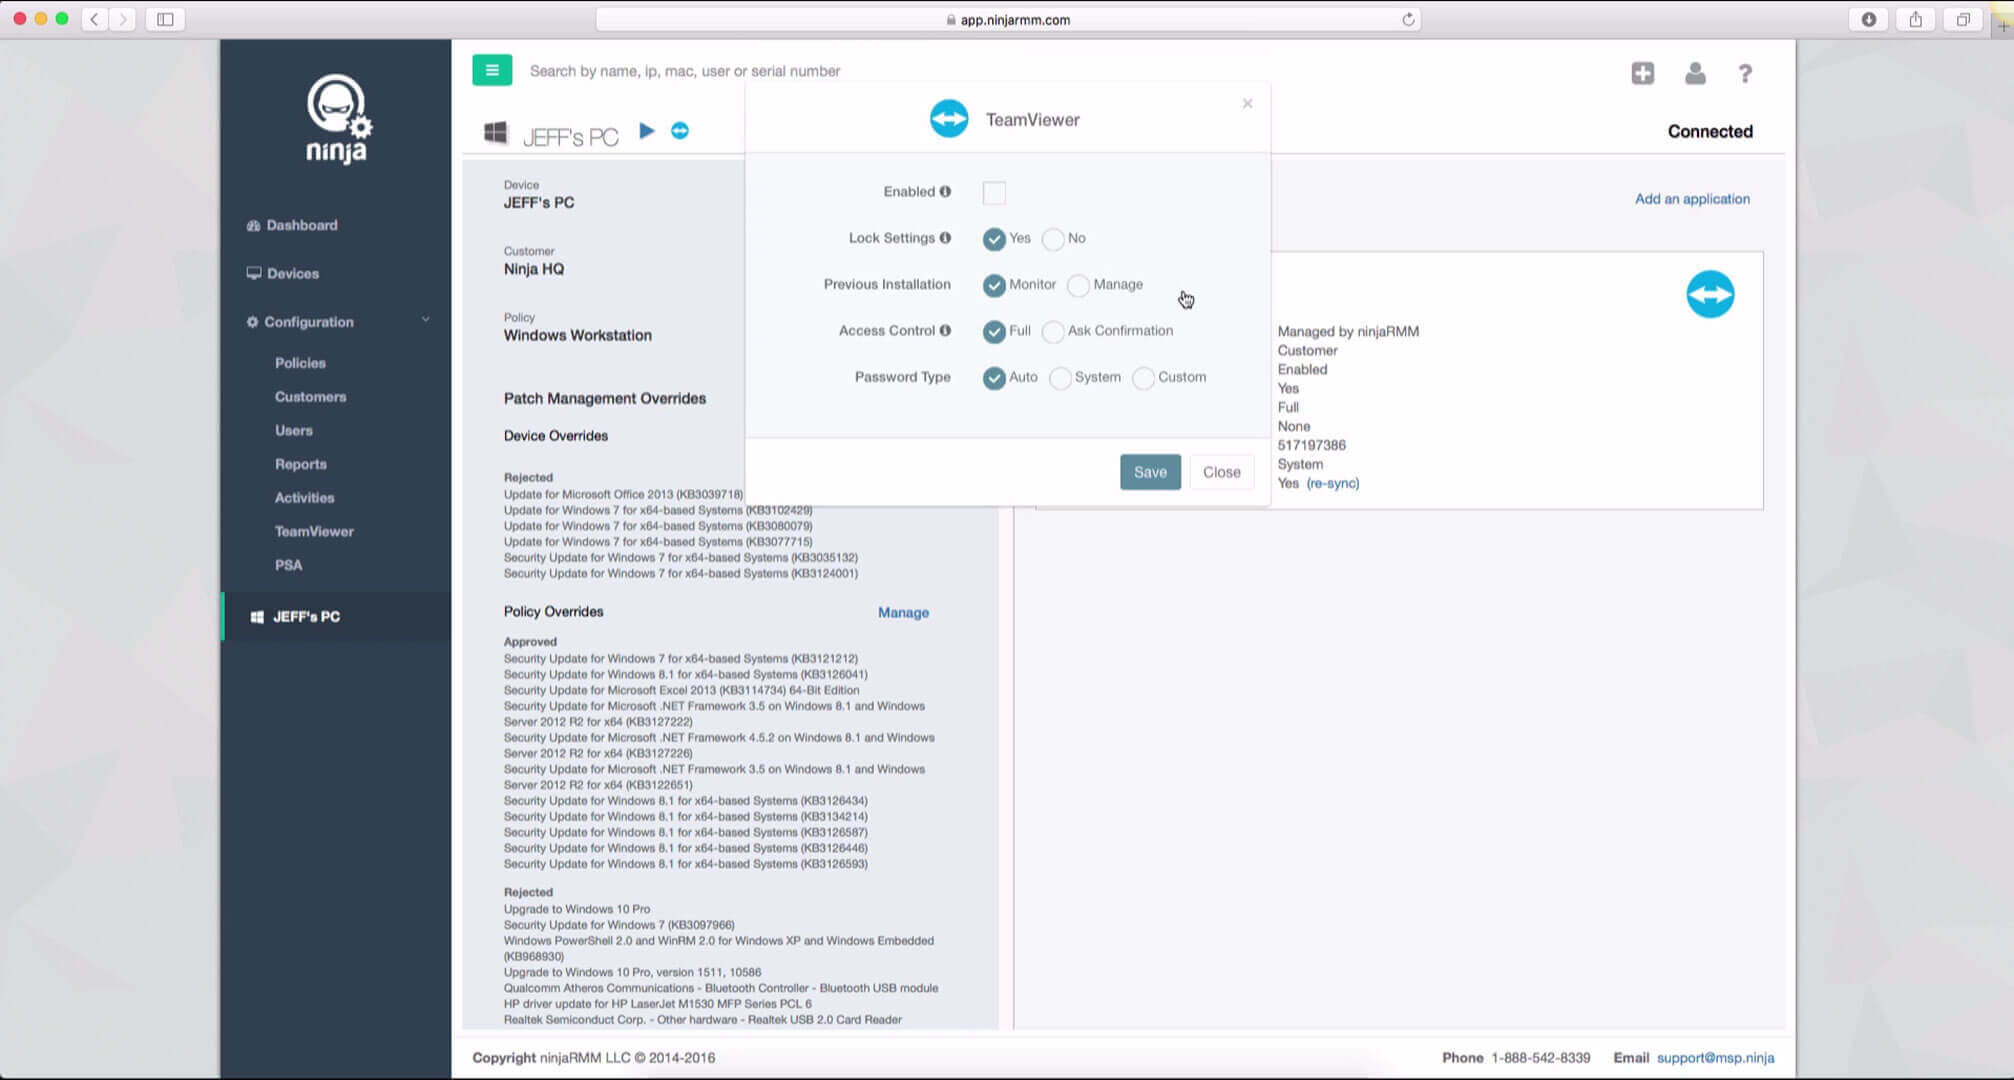Click the Windows Workstation policy name

click(577, 335)
